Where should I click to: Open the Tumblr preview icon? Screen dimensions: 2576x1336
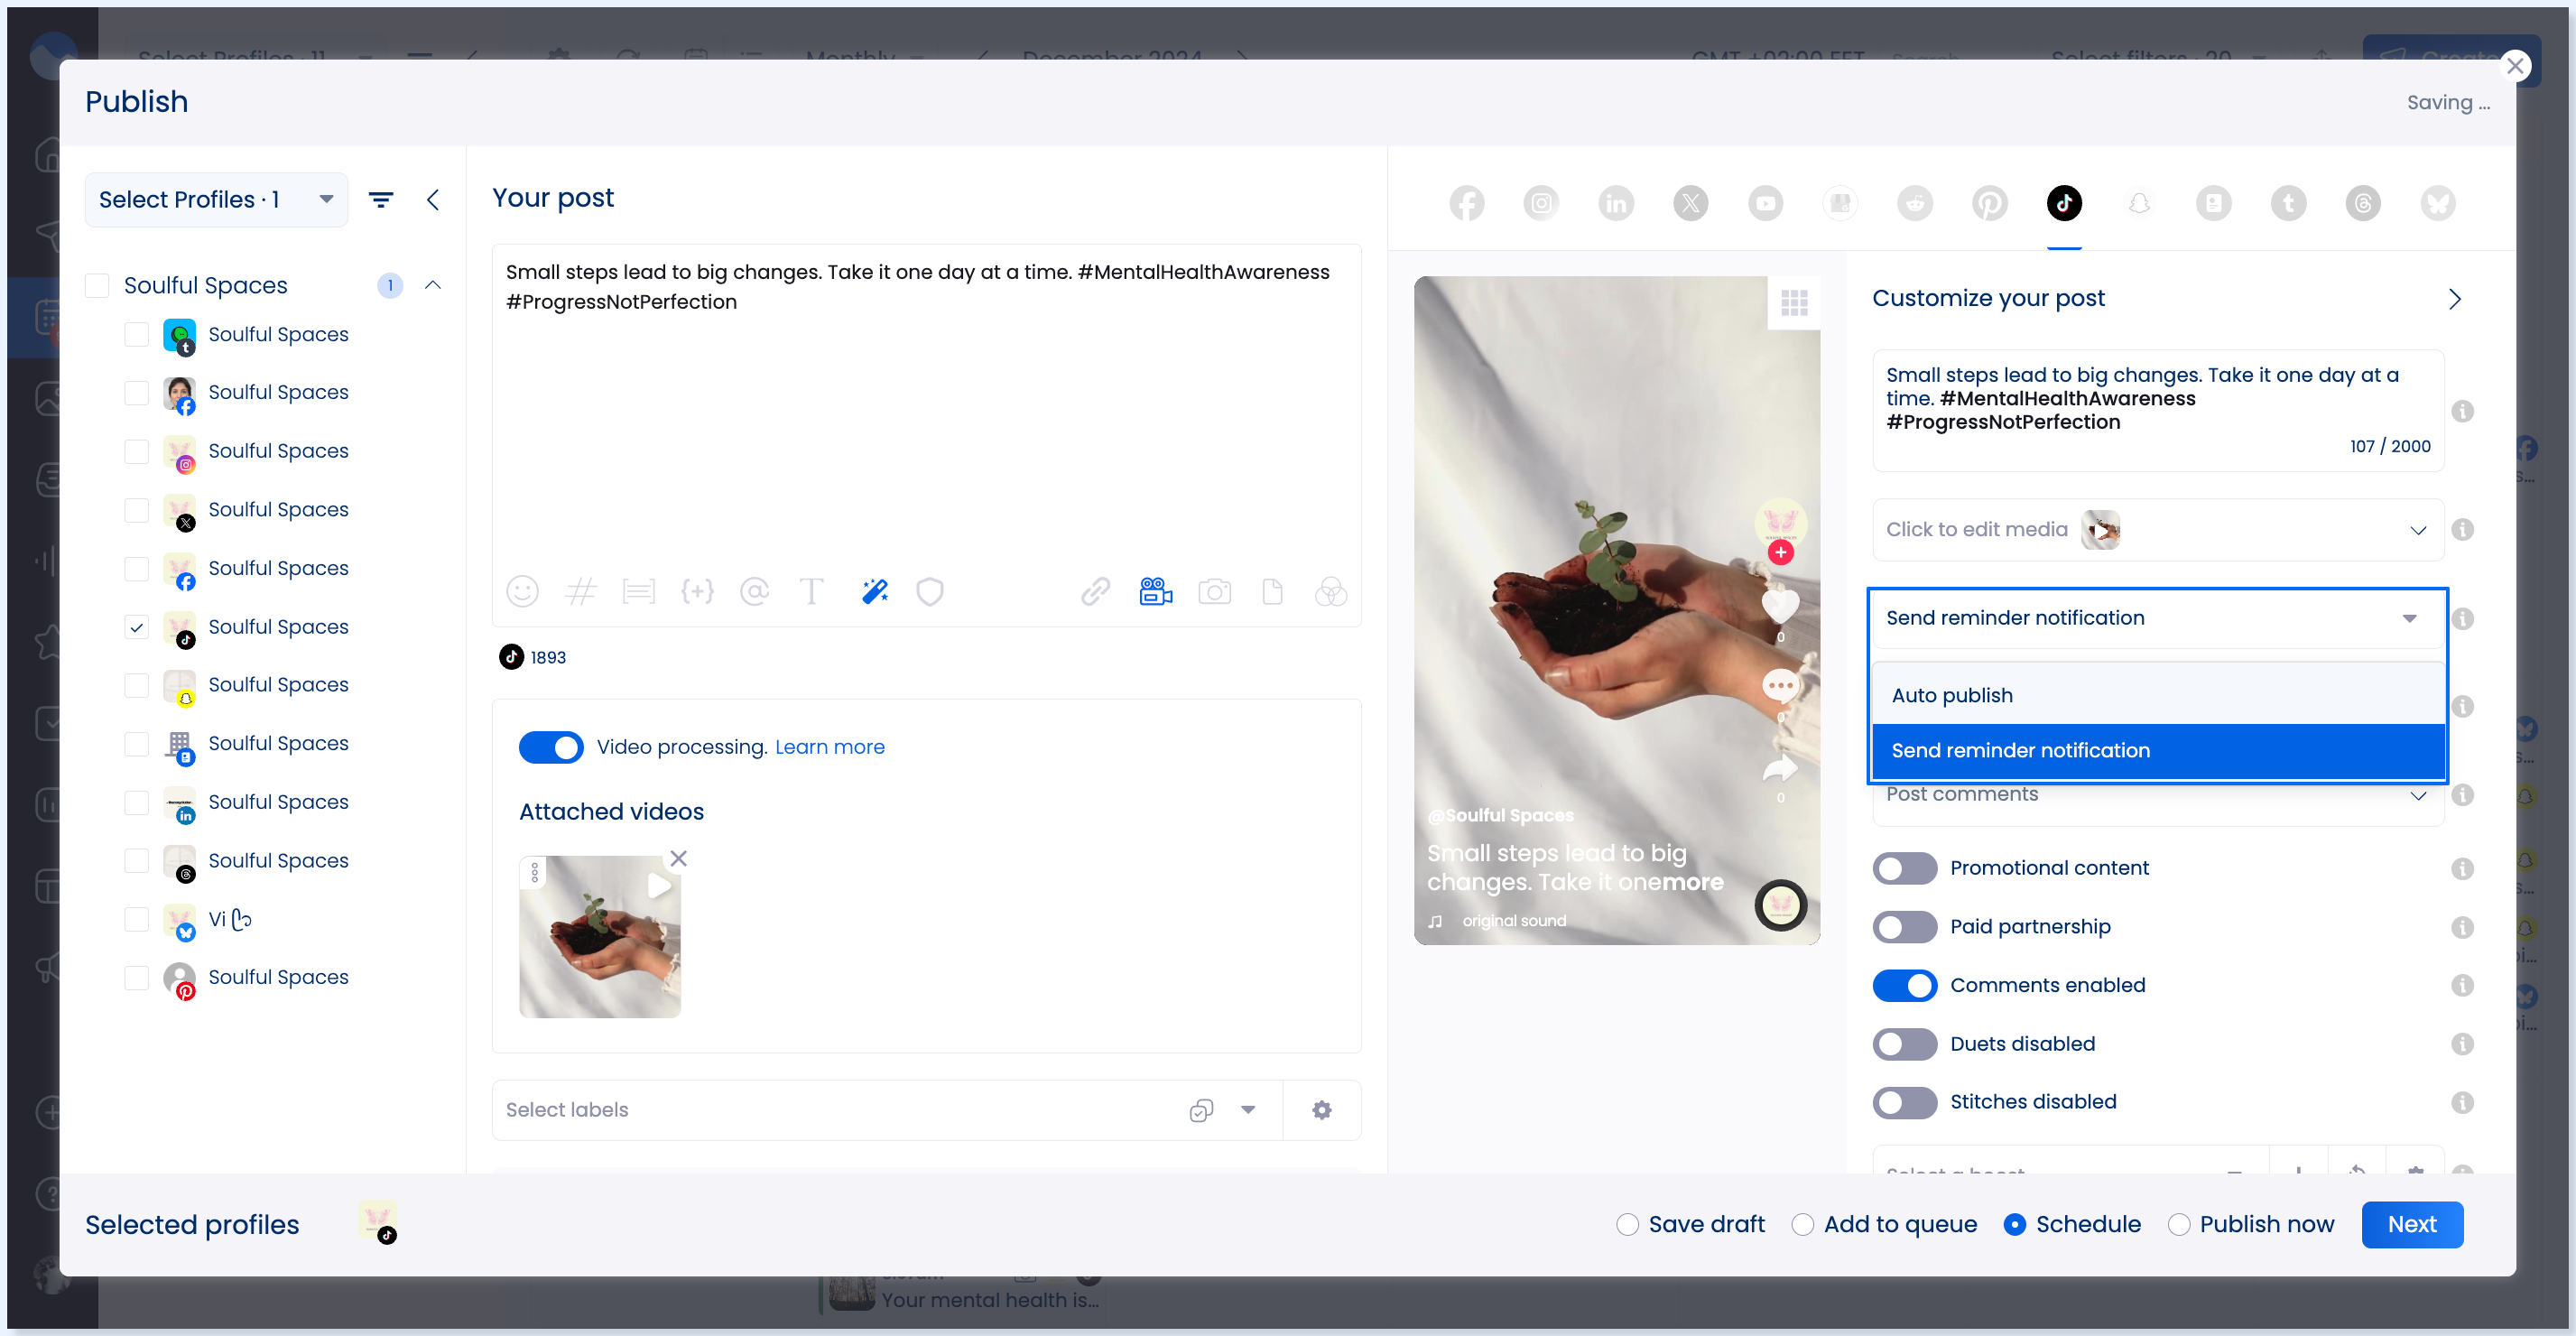pyautogui.click(x=2288, y=203)
